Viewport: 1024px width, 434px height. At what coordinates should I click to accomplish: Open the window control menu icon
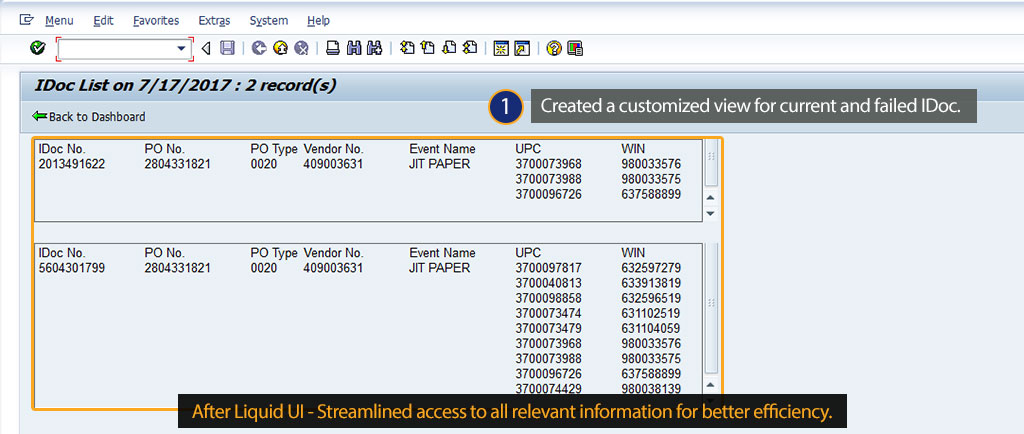coord(26,20)
